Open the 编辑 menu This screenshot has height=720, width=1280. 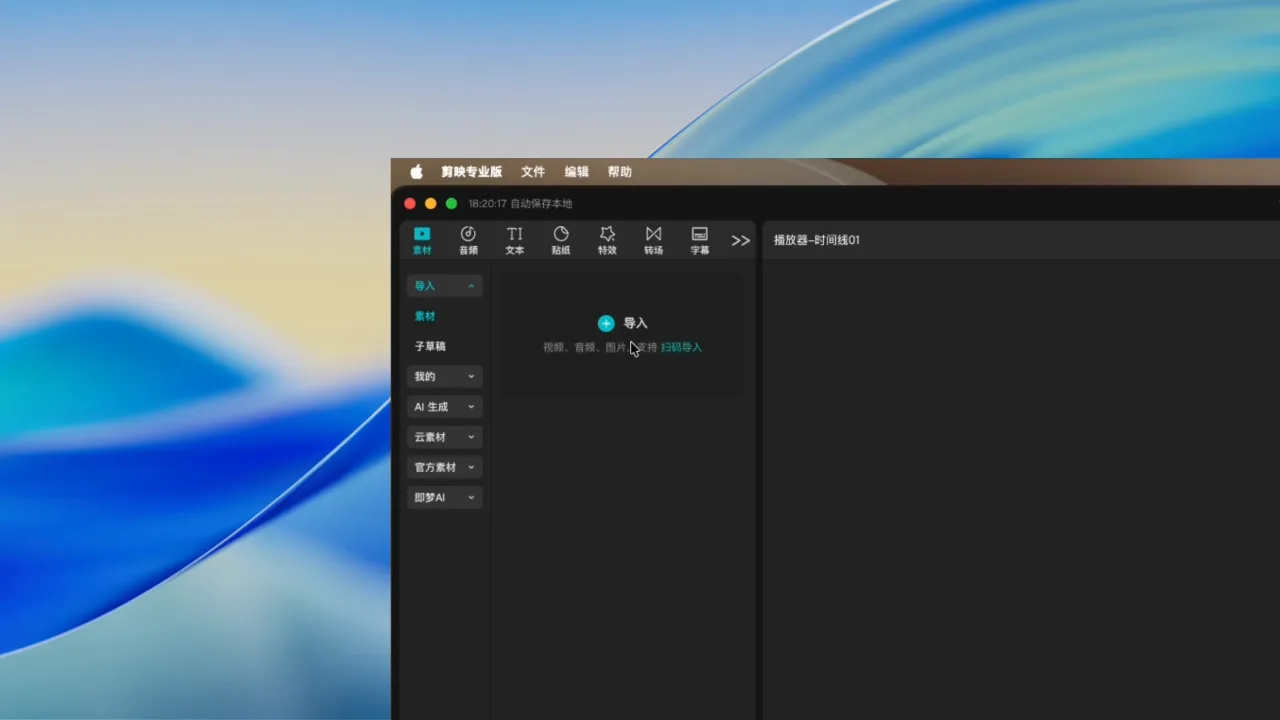click(x=577, y=172)
